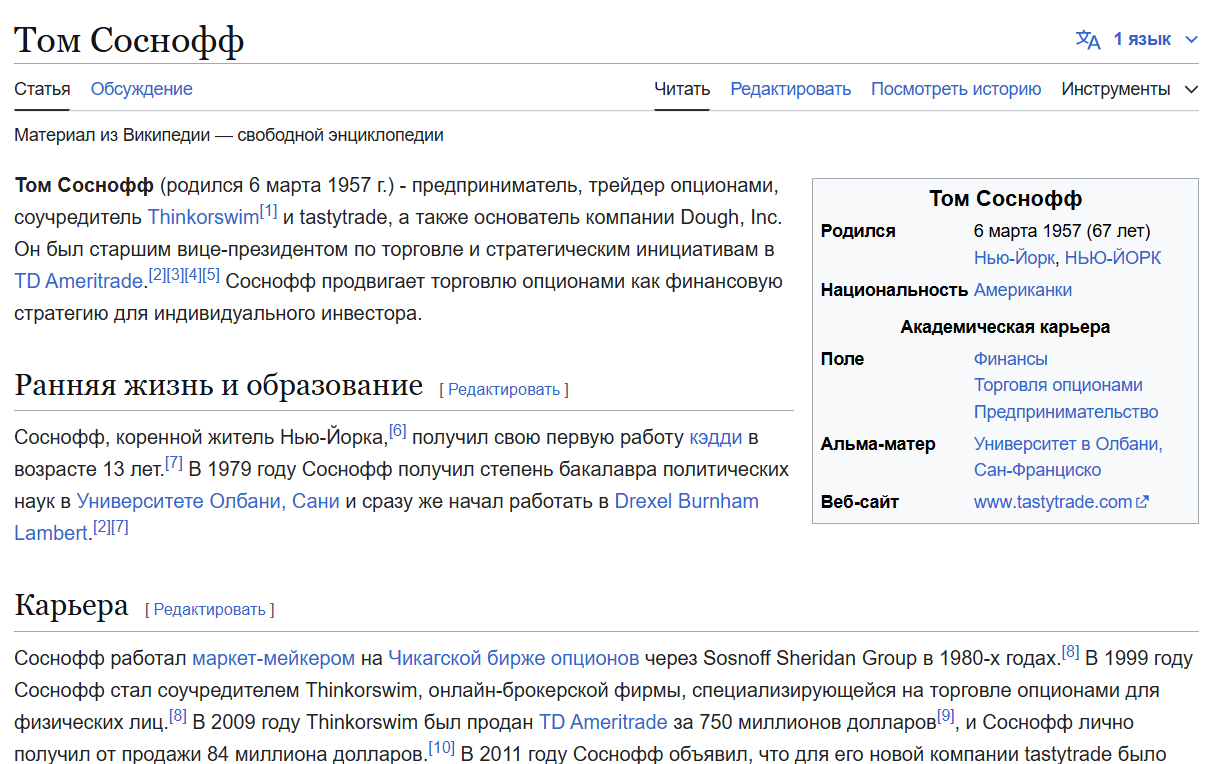Click TD Ameritrade link in Карьера section
1217x764 pixels.
pos(603,722)
